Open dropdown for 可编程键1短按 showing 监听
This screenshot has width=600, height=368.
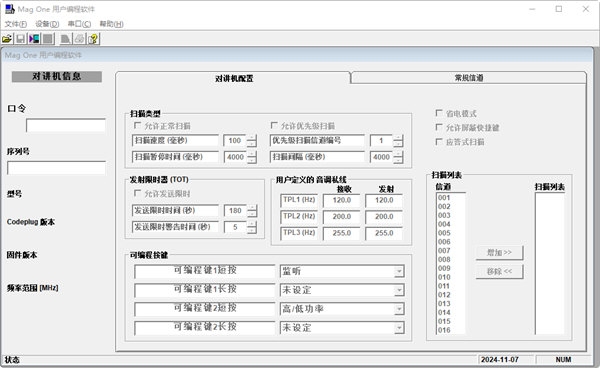click(x=399, y=272)
